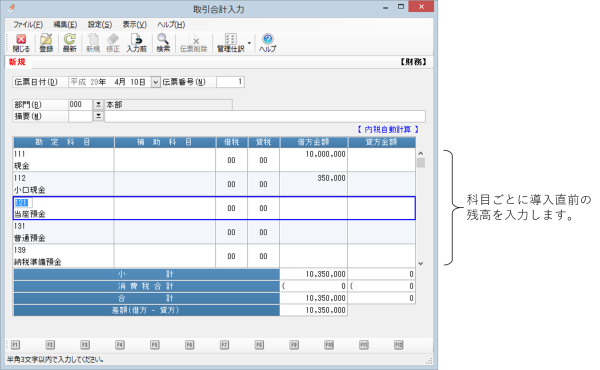Click the F12 function key button

[398, 345]
